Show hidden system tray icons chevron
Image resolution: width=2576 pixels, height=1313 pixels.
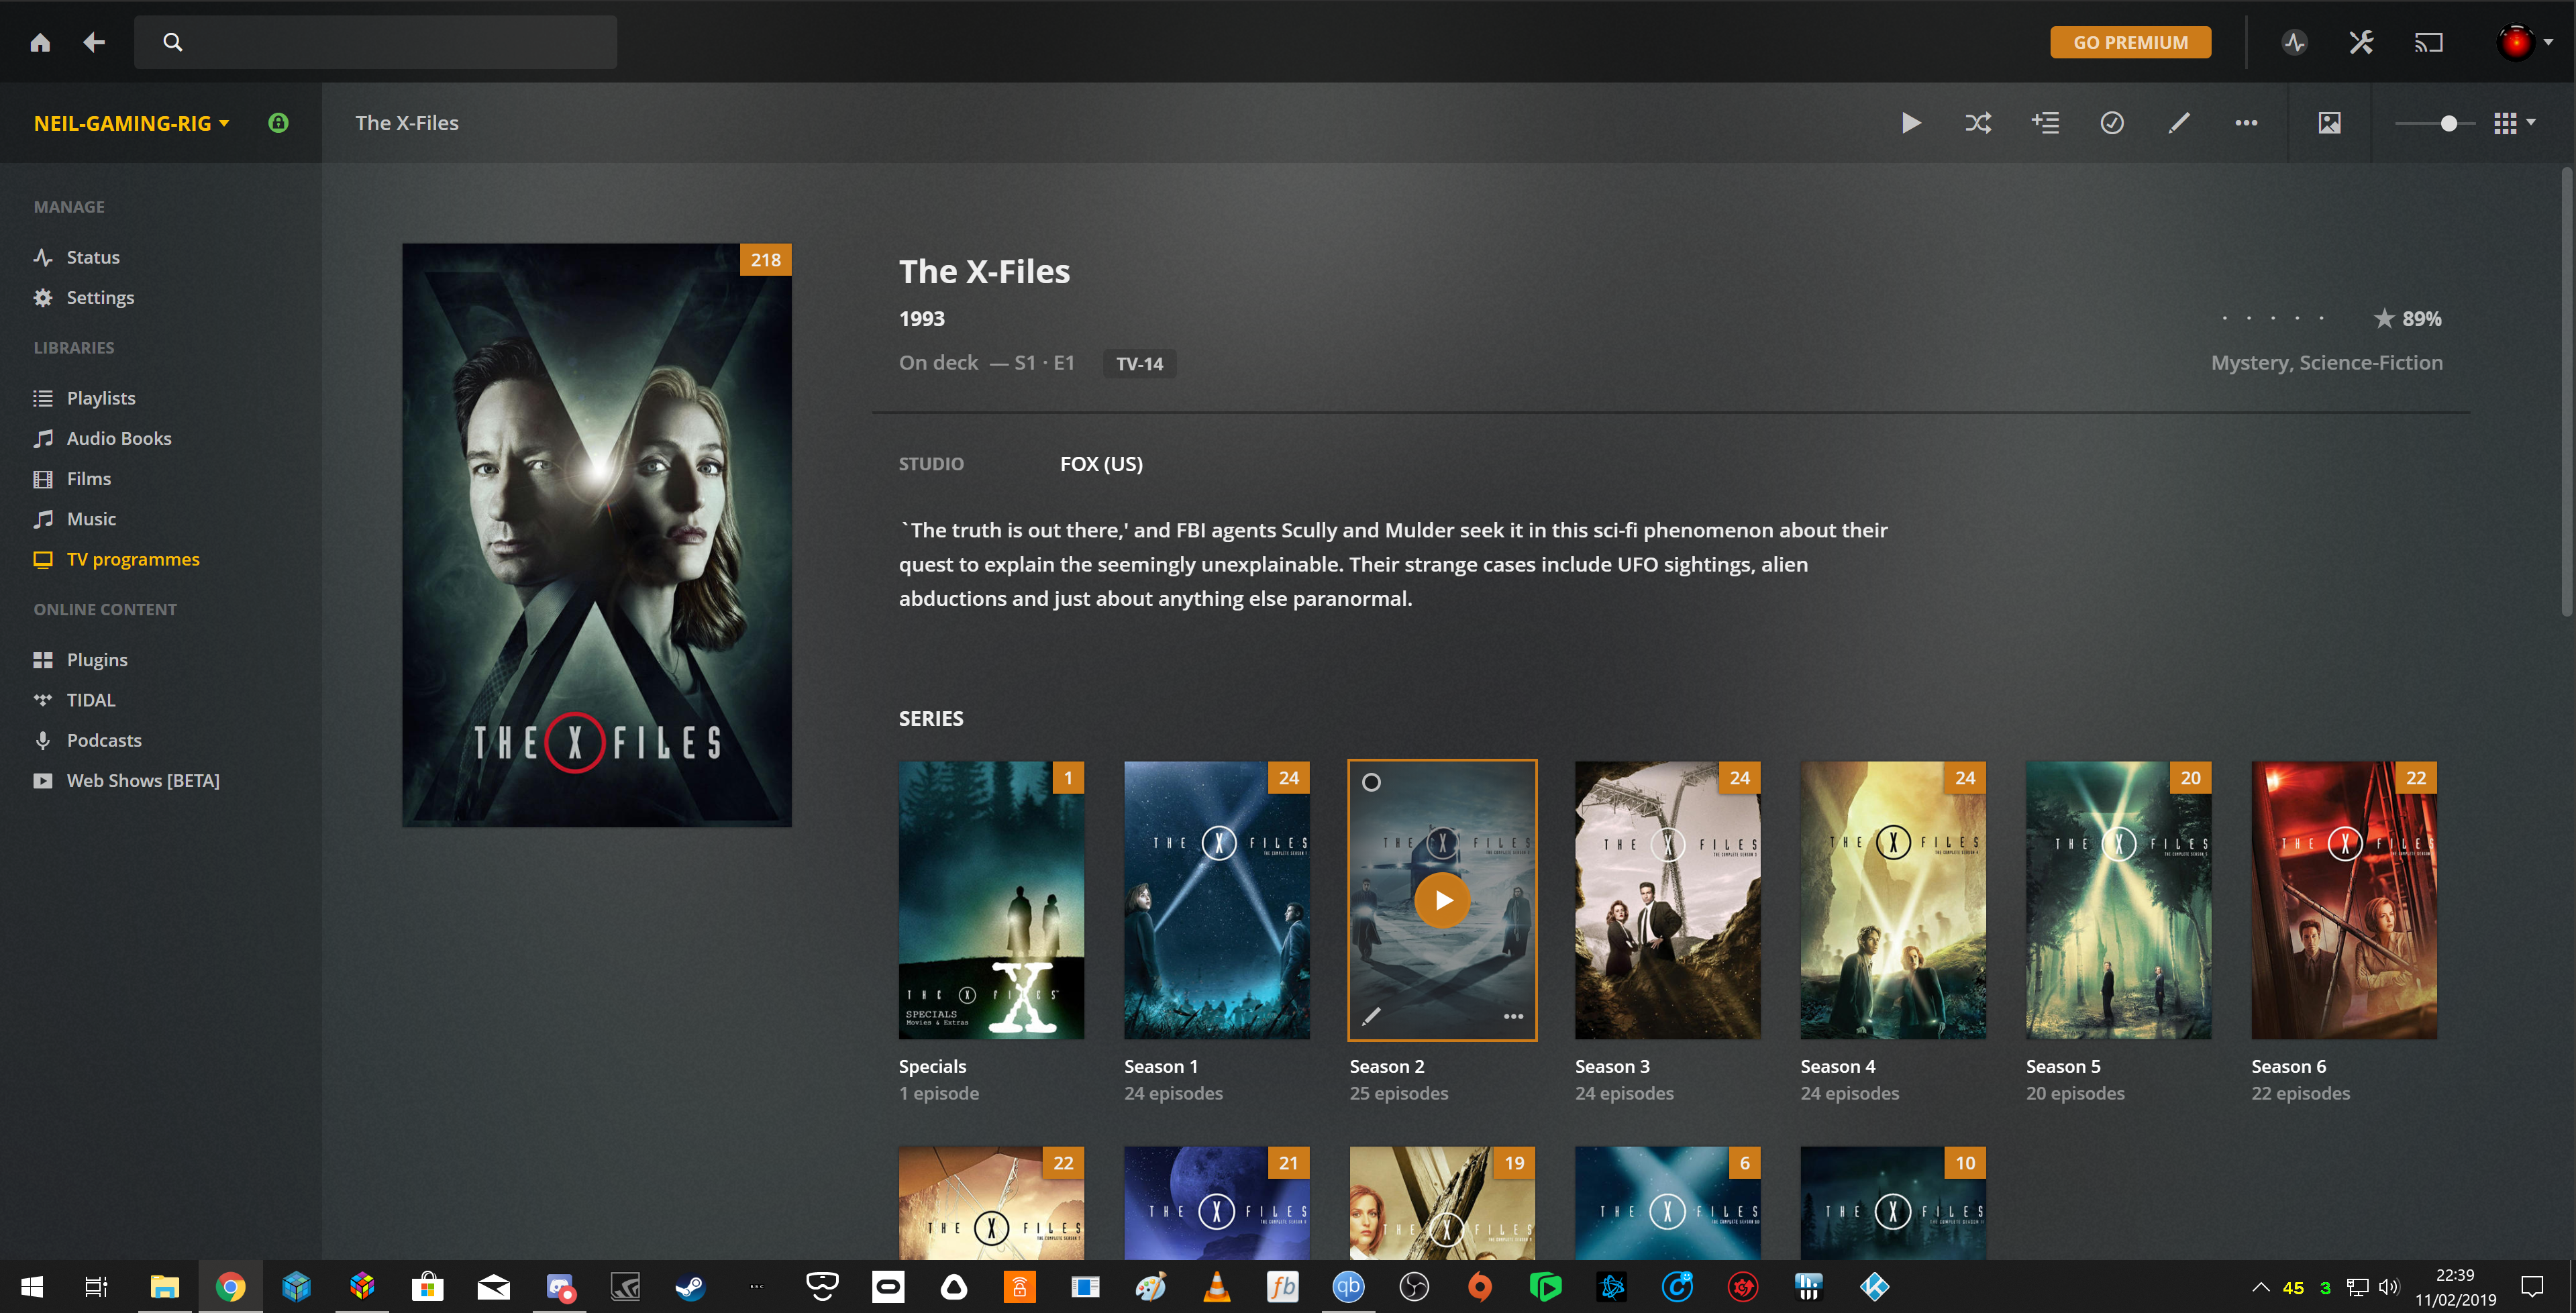[2260, 1287]
